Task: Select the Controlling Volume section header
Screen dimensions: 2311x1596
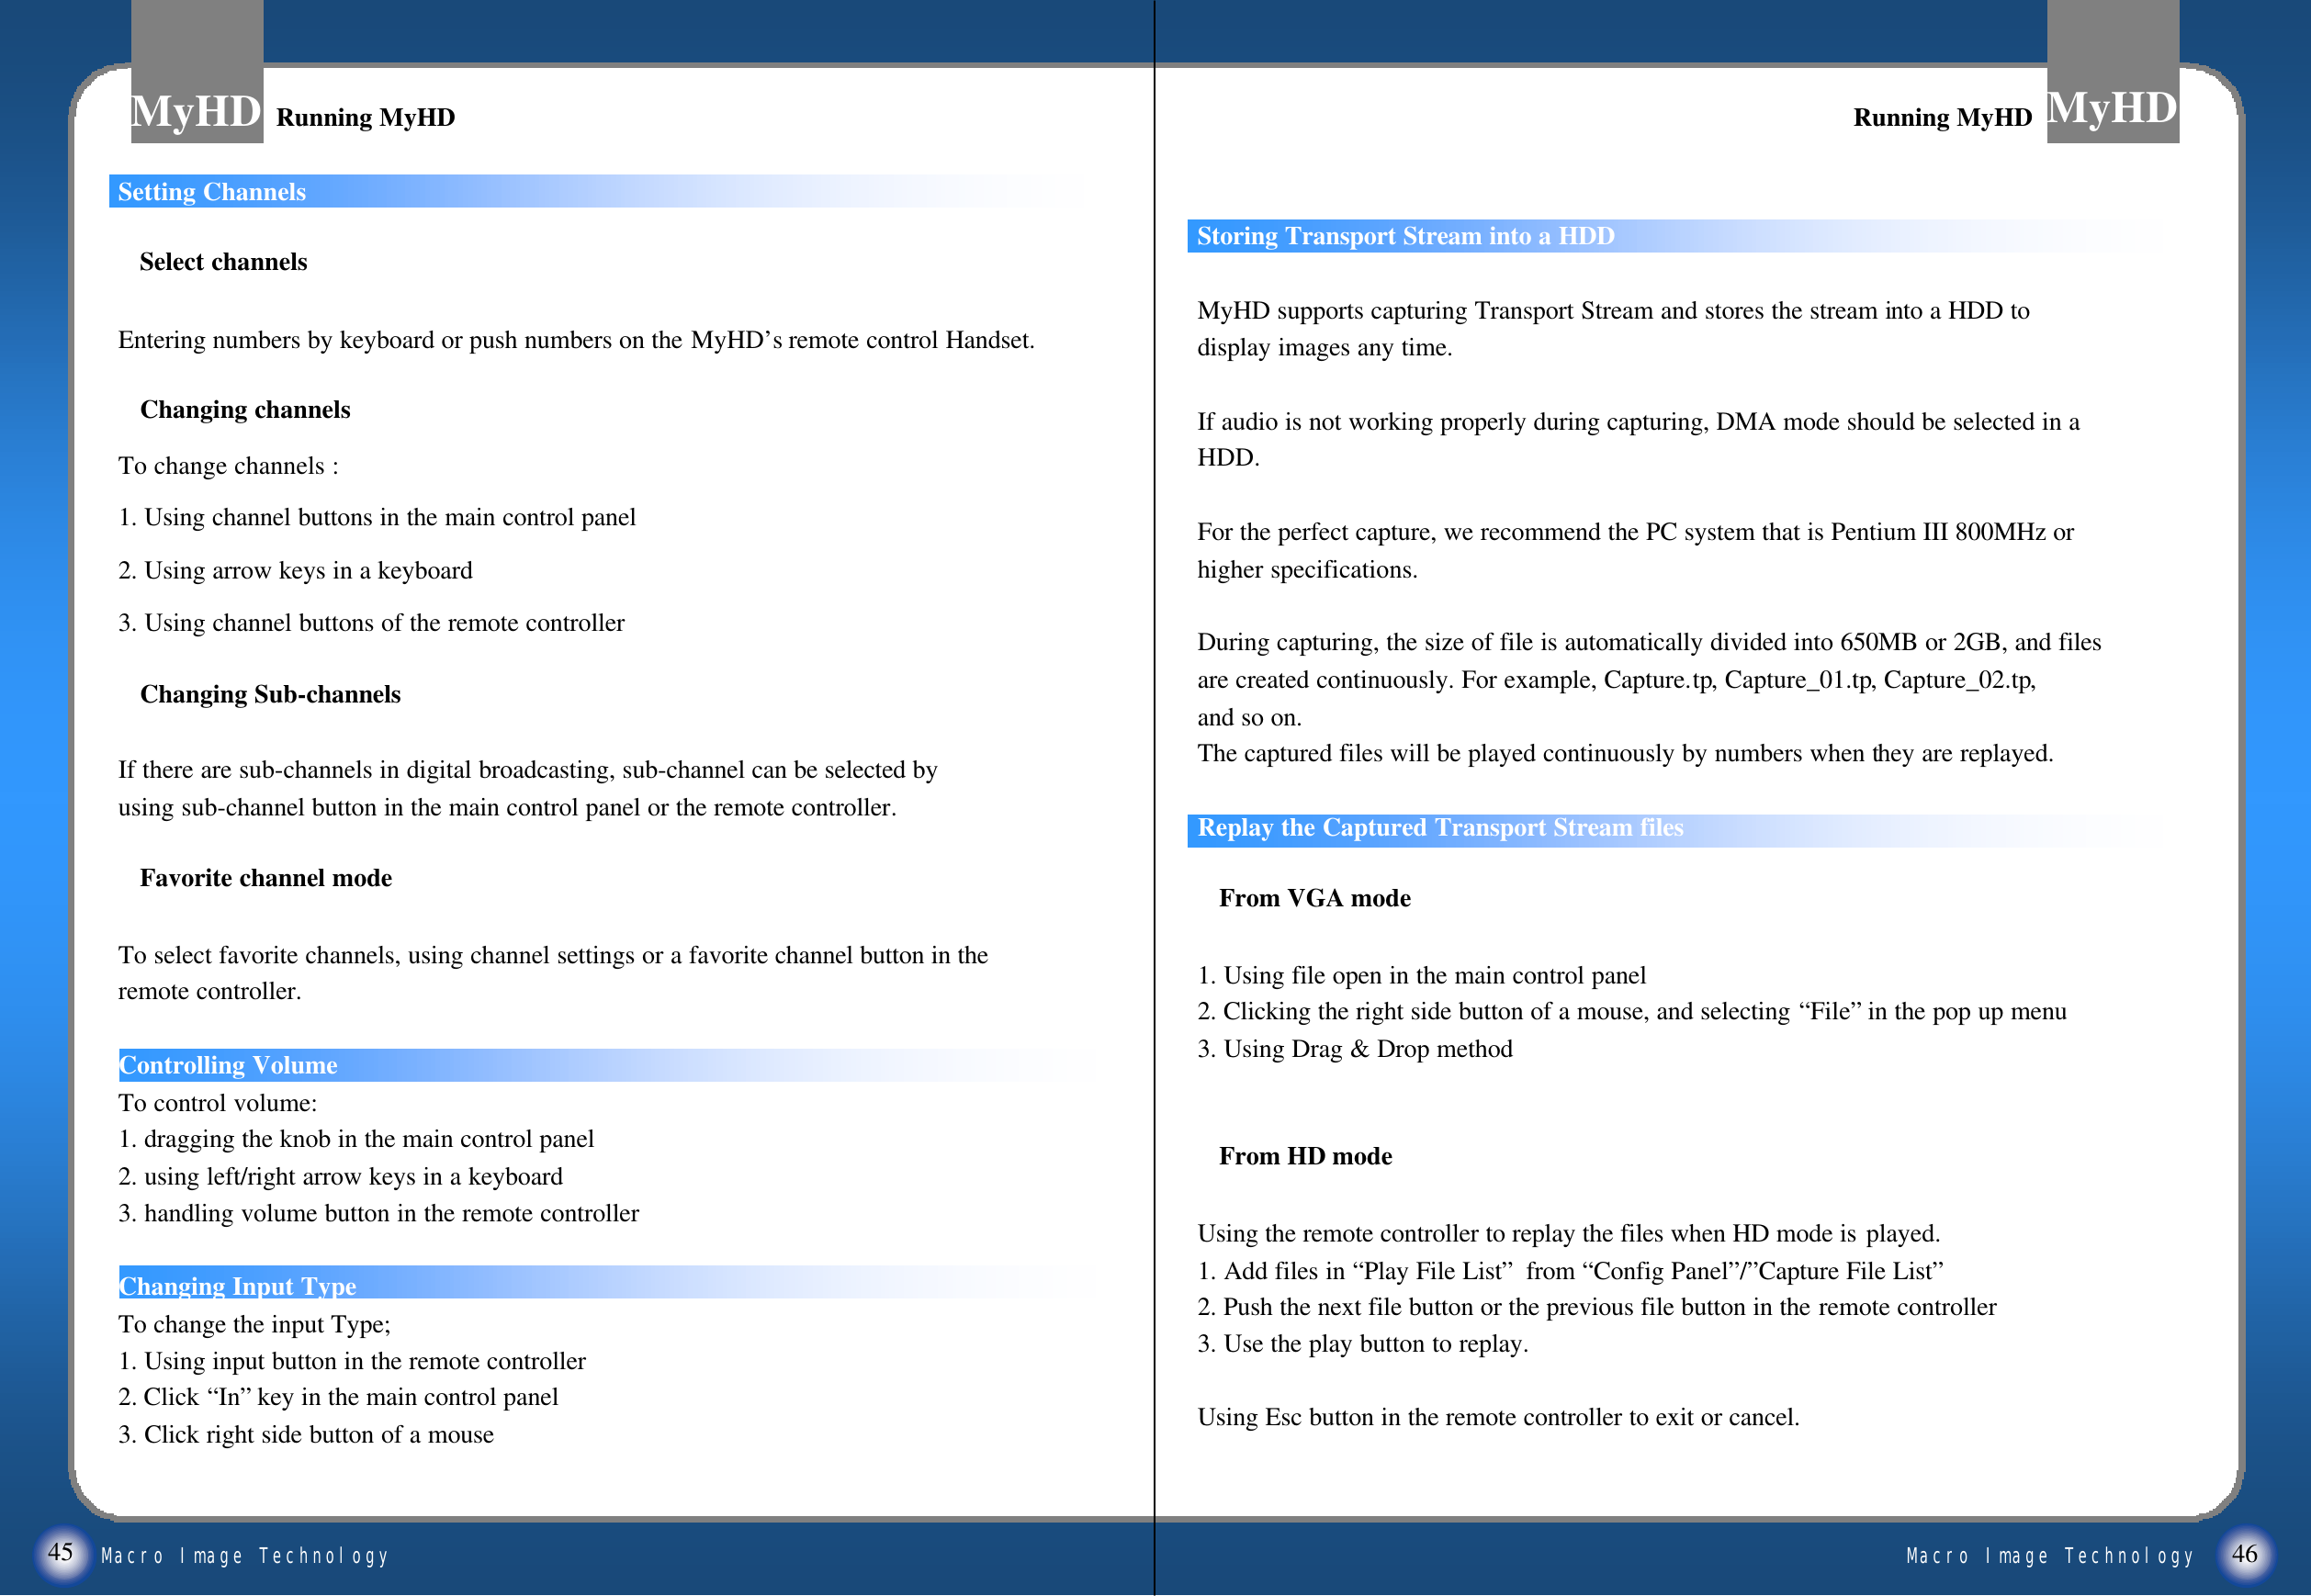Action: (x=228, y=1065)
